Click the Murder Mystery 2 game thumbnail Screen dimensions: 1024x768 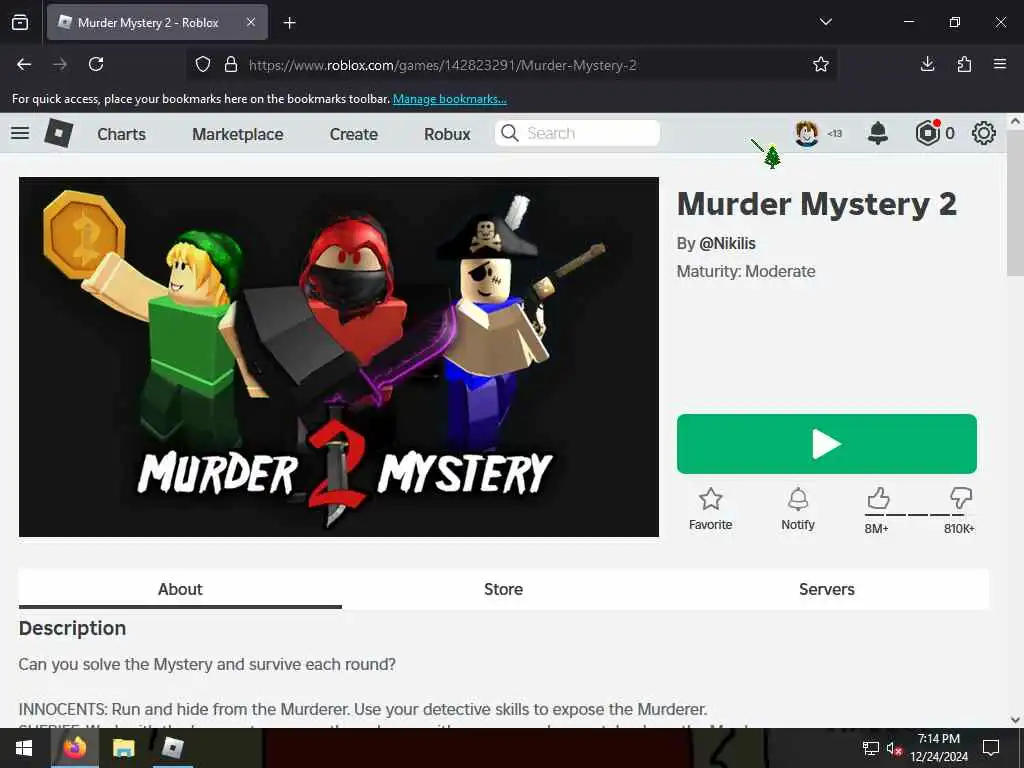click(x=339, y=357)
